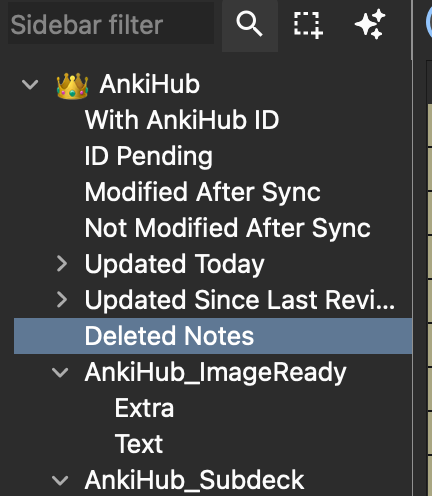432x496 pixels.
Task: Collapse the AnkiHub_ImageReady node
Action: click(x=60, y=373)
